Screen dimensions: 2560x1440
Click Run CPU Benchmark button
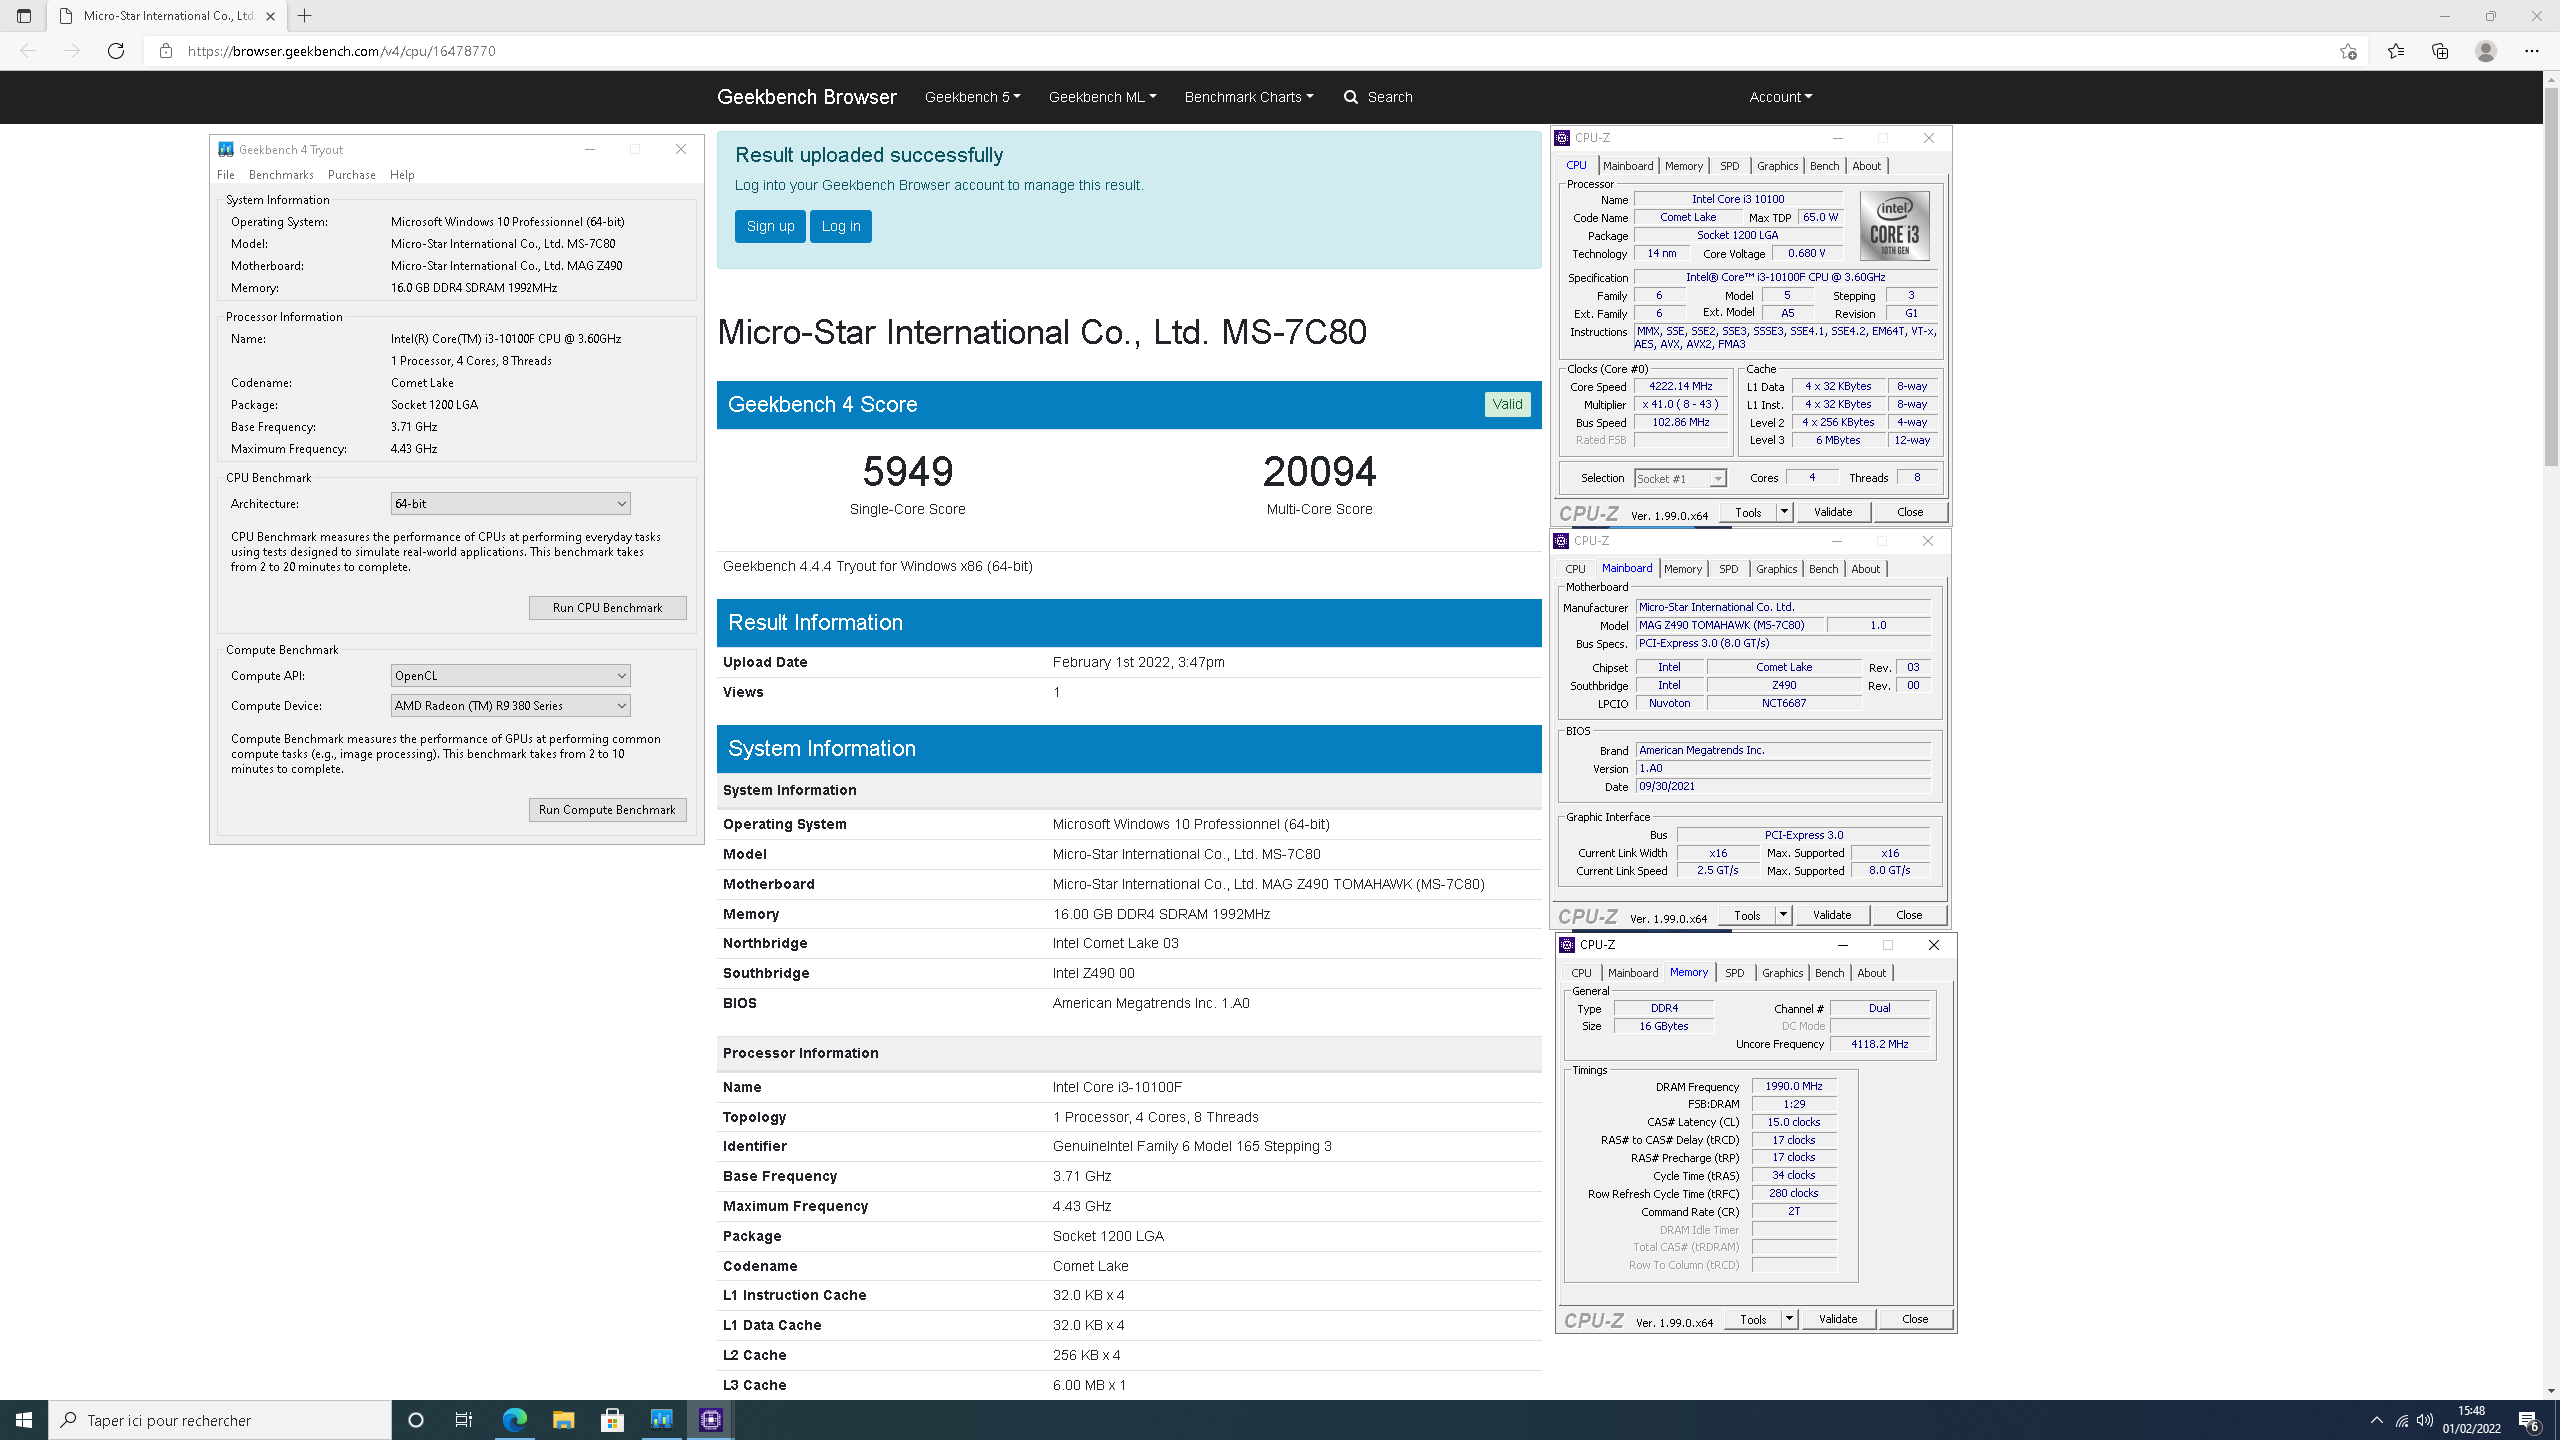pyautogui.click(x=607, y=608)
